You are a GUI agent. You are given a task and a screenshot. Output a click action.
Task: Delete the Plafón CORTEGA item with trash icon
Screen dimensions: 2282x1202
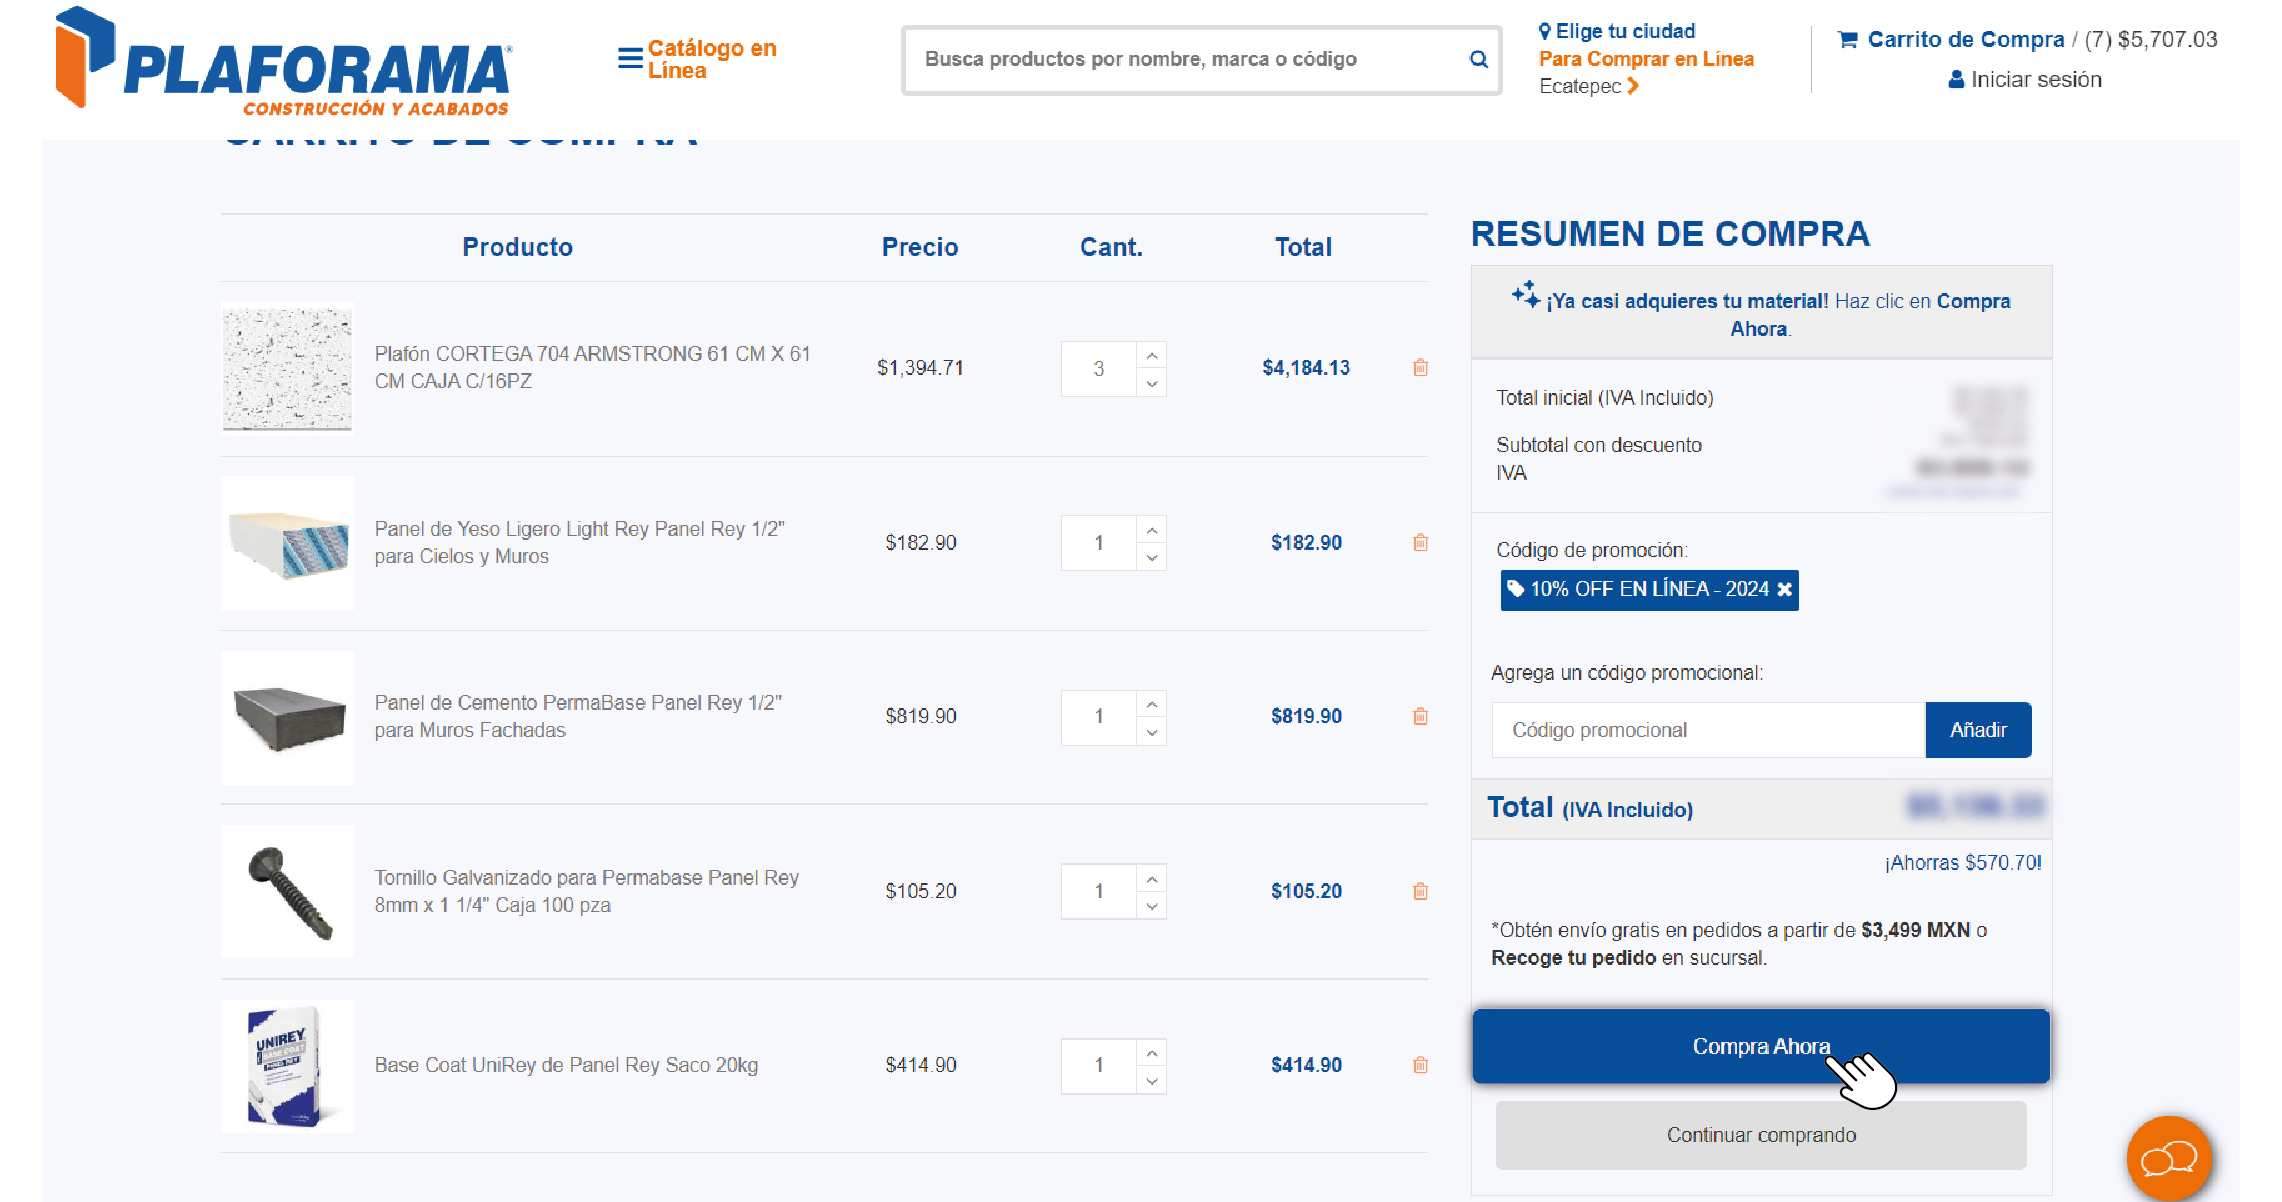pos(1420,368)
